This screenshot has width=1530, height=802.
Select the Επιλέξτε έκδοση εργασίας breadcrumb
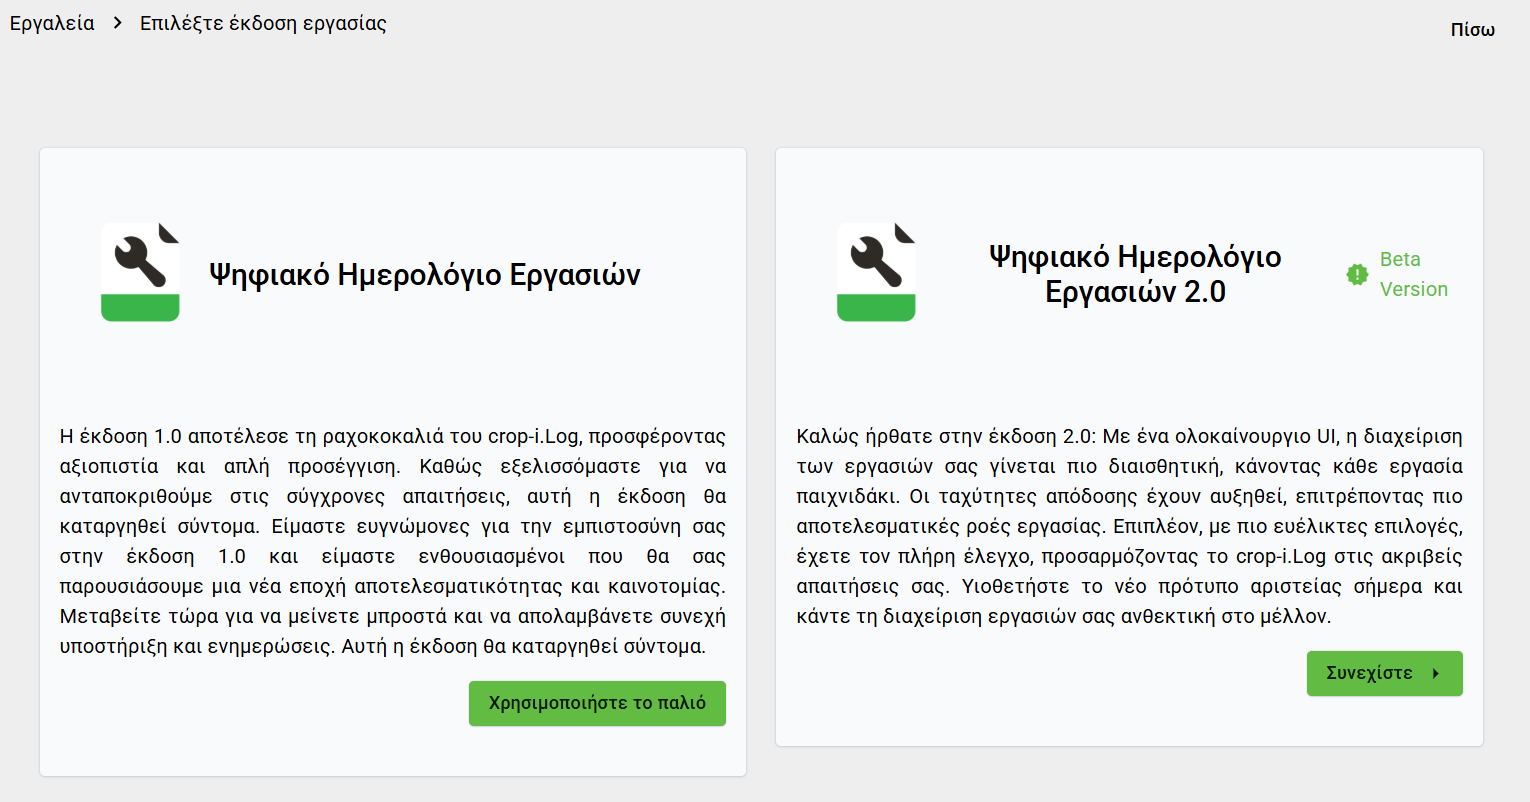point(263,23)
